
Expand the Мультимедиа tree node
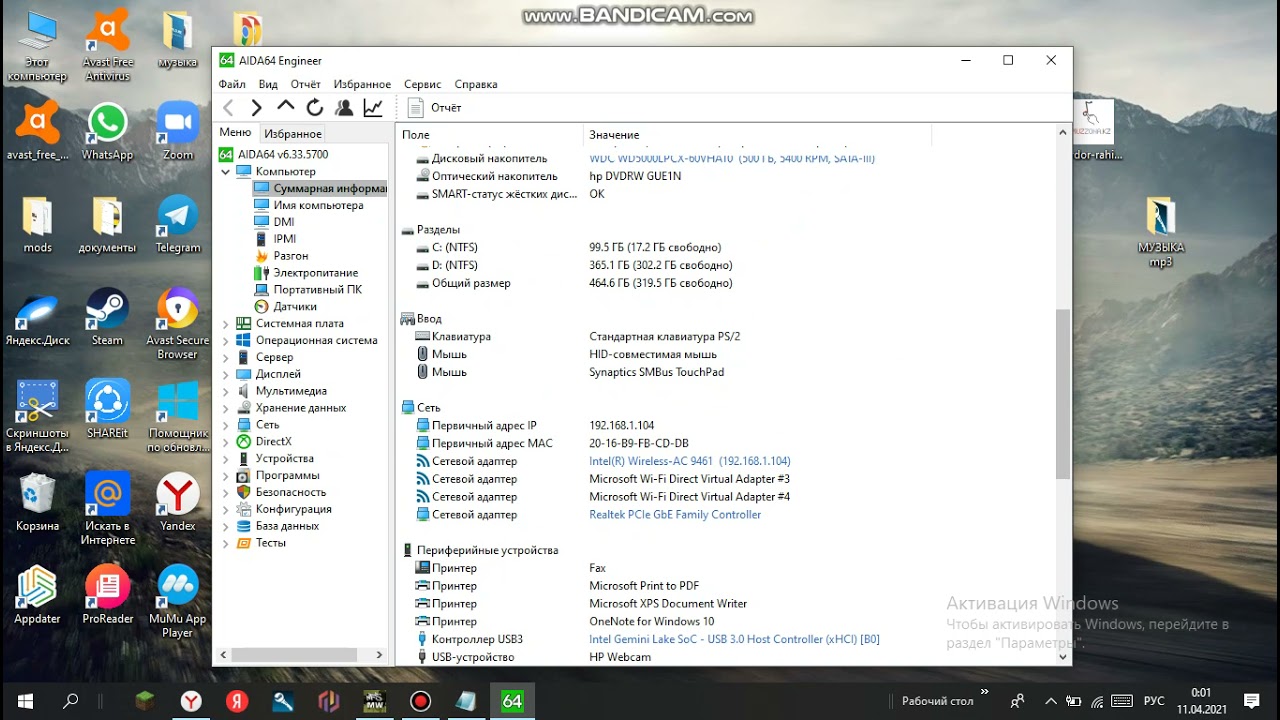(x=226, y=392)
